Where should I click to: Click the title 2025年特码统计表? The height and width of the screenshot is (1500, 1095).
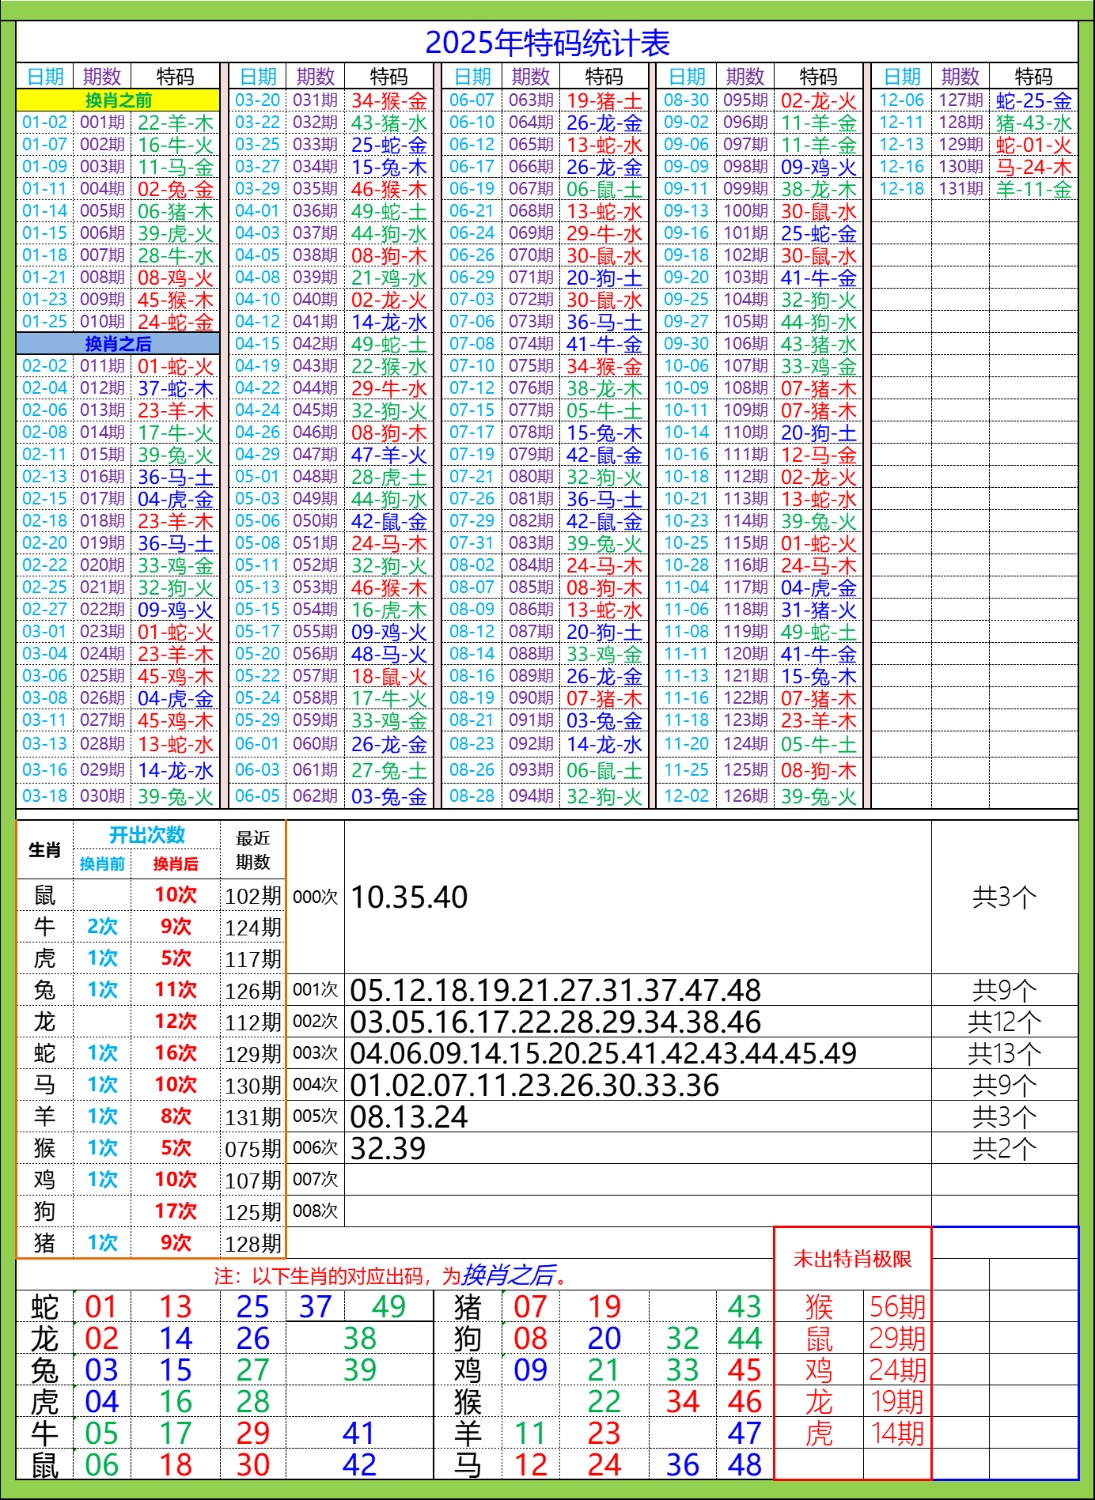[x=547, y=43]
